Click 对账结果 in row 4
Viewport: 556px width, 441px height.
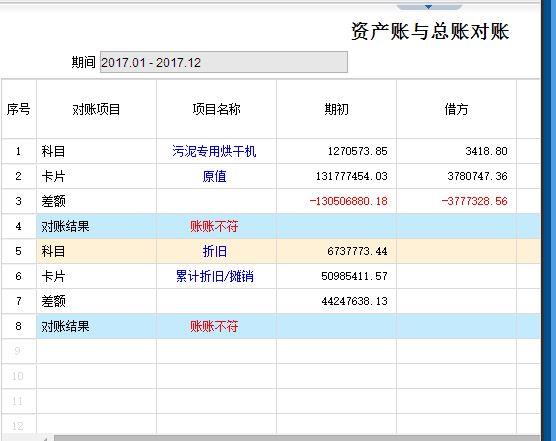[65, 226]
